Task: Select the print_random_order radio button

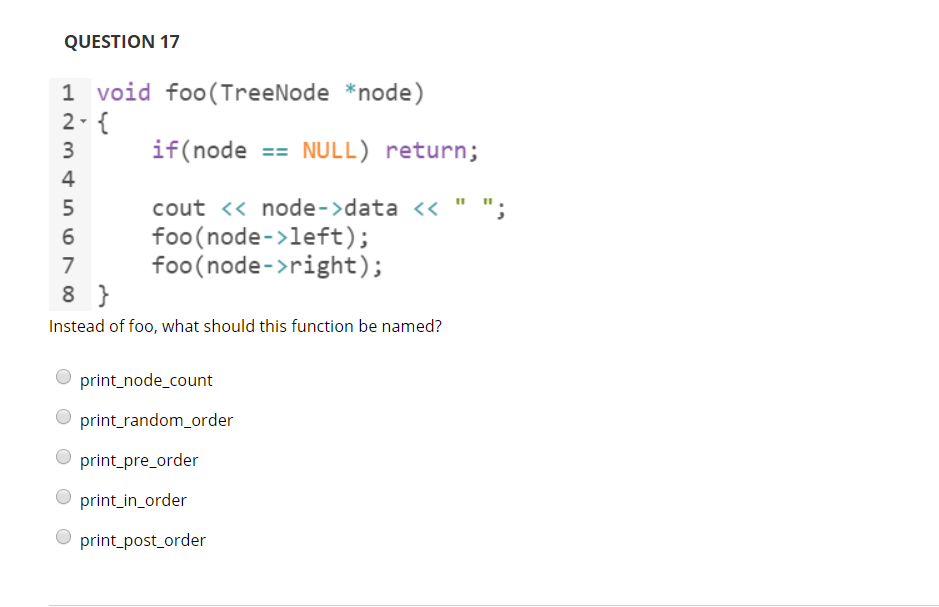Action: click(x=63, y=416)
